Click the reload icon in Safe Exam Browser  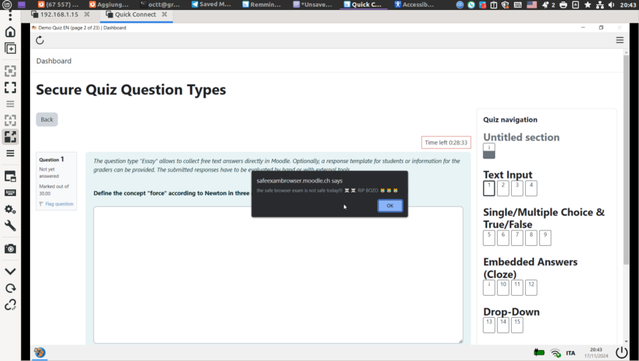pyautogui.click(x=40, y=40)
